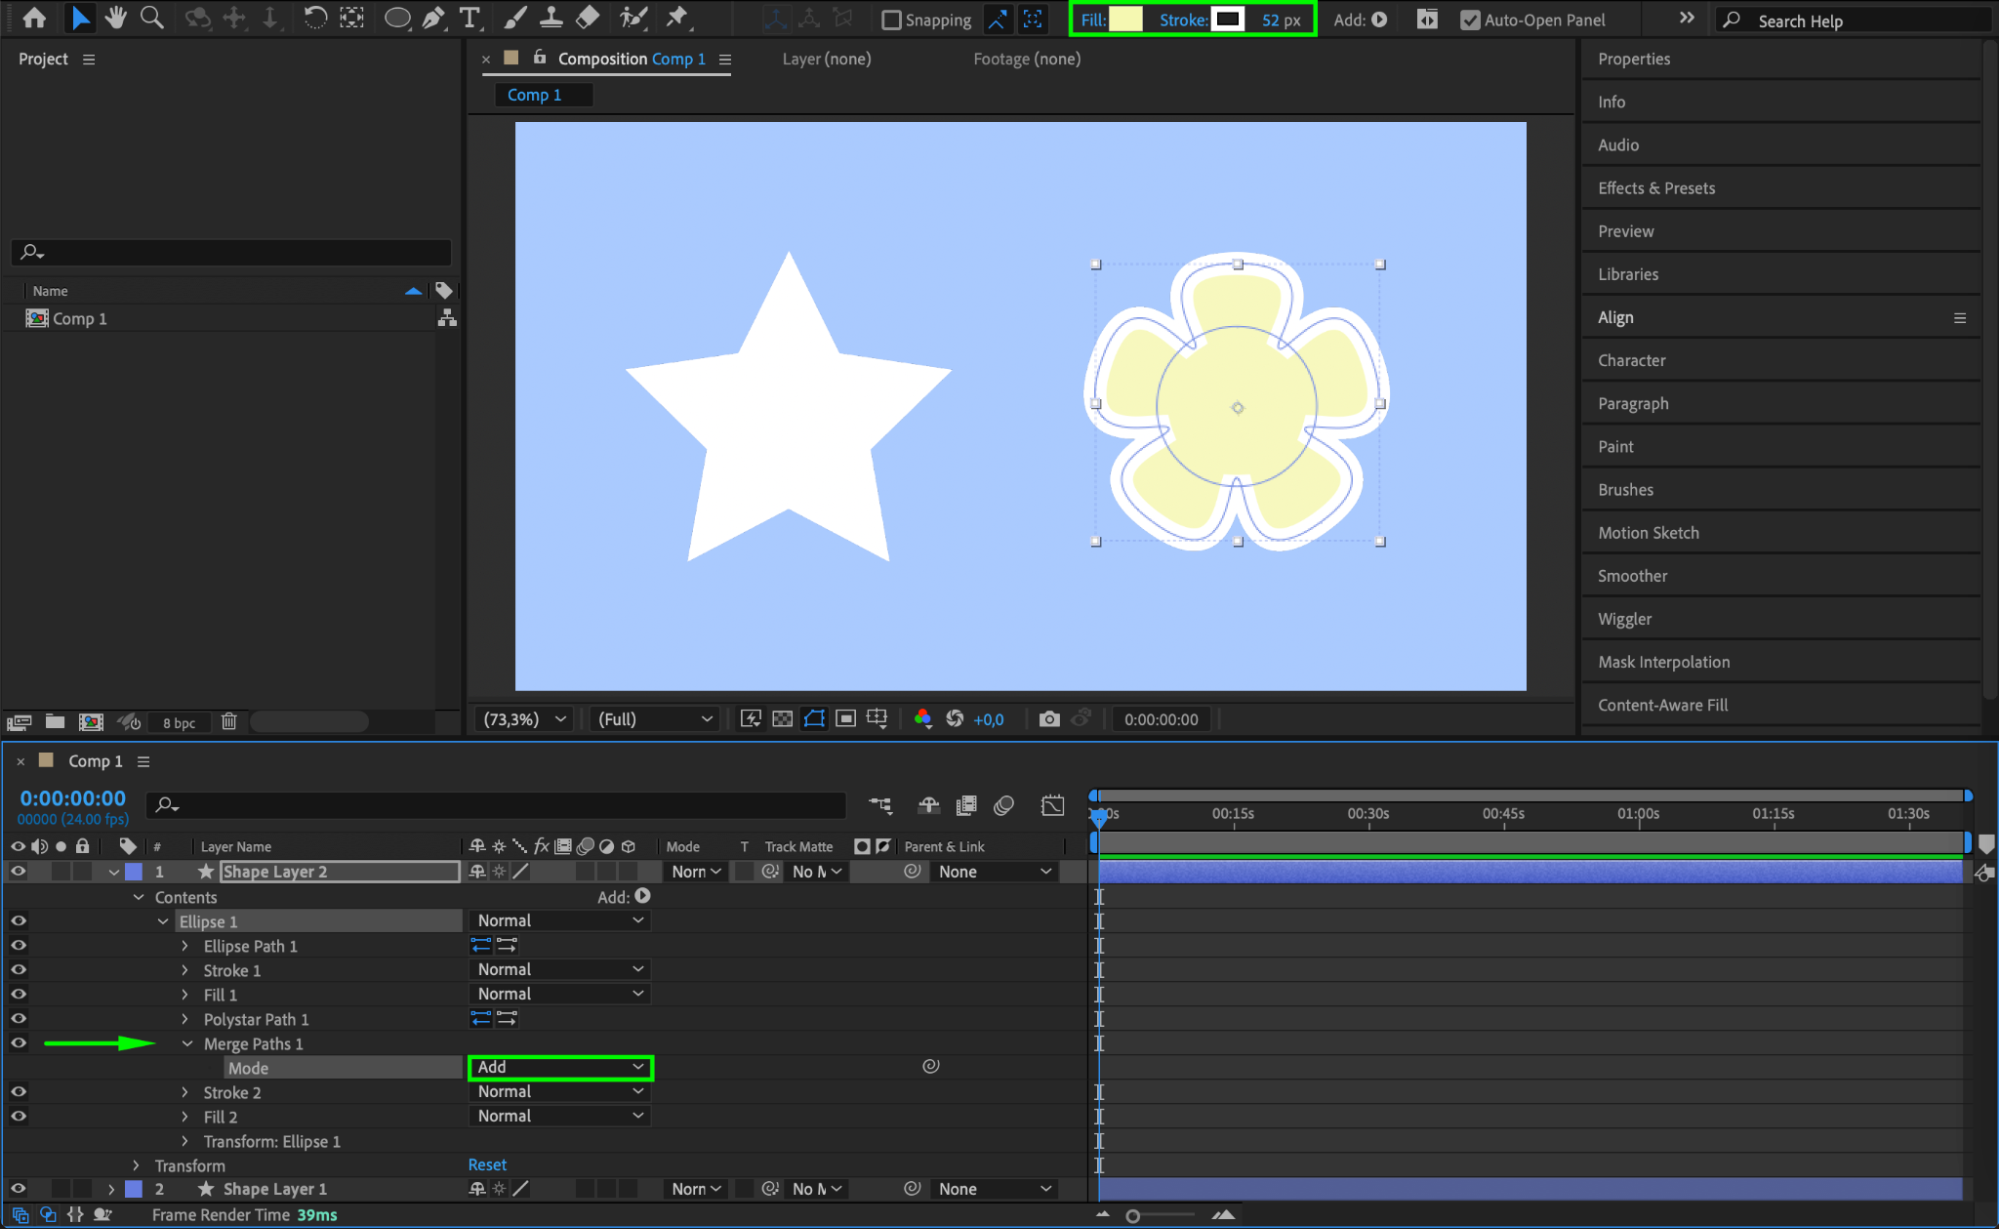Open the Effects & Presets panel
The height and width of the screenshot is (1229, 1999).
[x=1656, y=188]
